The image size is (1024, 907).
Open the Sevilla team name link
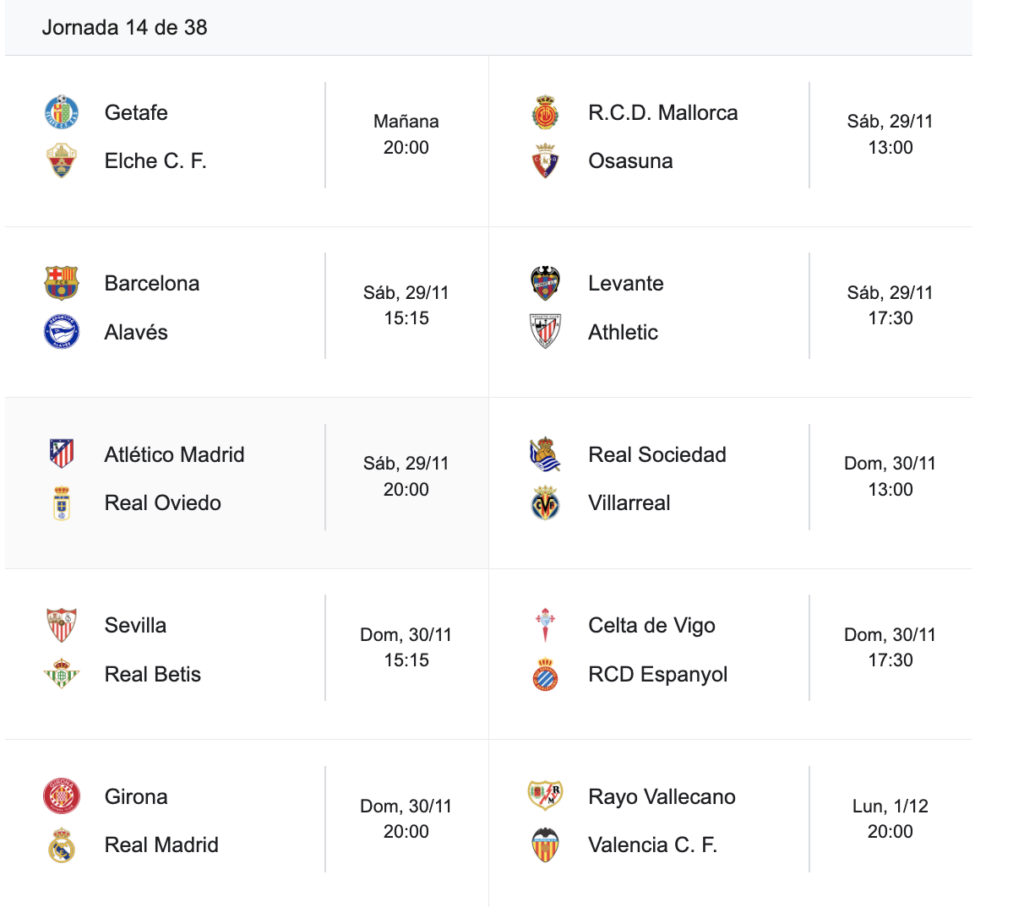135,626
